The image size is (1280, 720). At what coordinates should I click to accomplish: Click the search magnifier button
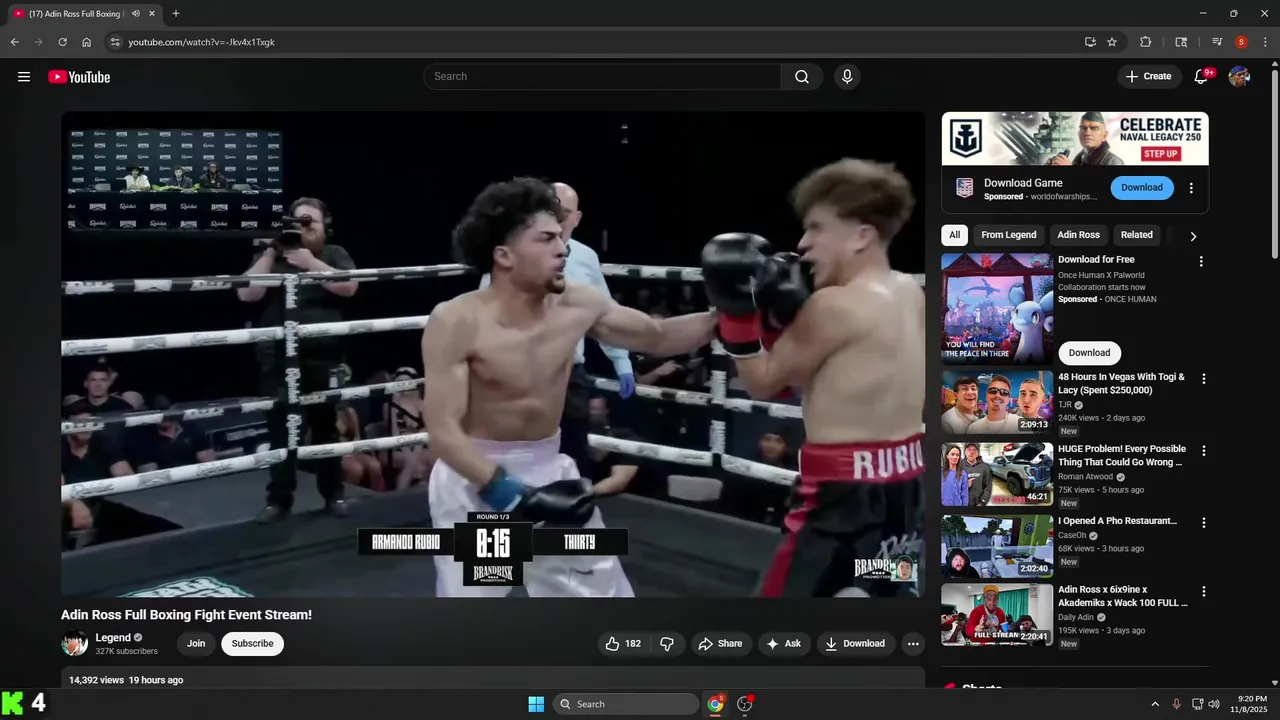pos(802,77)
